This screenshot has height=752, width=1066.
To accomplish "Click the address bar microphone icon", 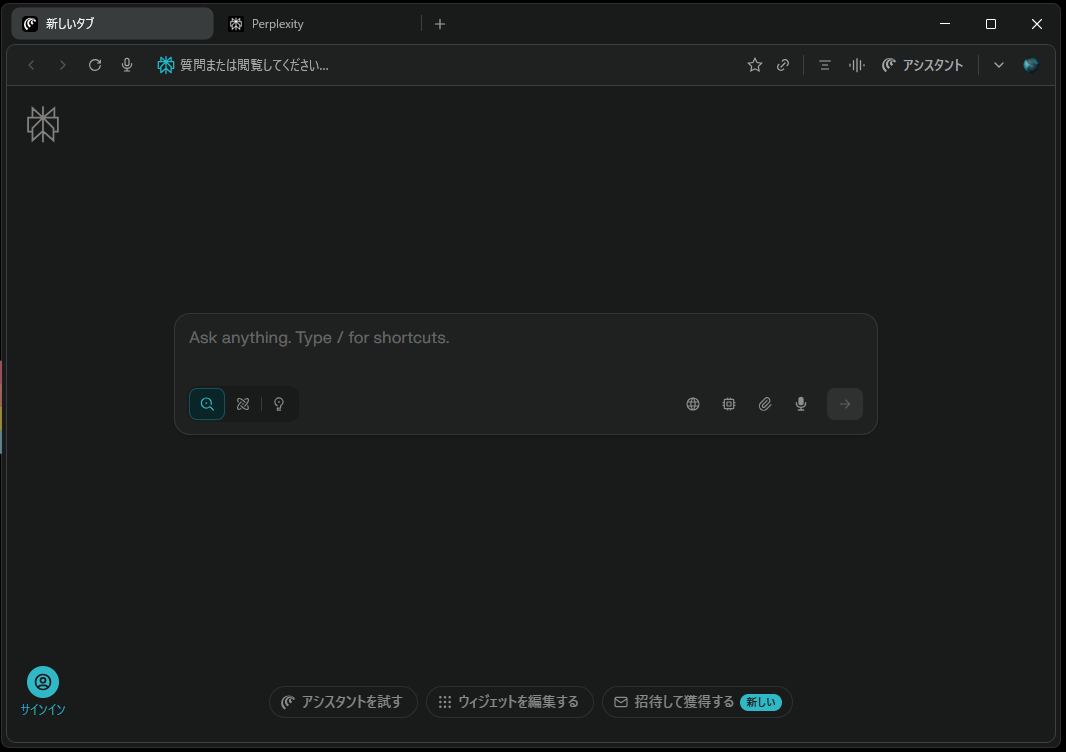I will coord(127,65).
